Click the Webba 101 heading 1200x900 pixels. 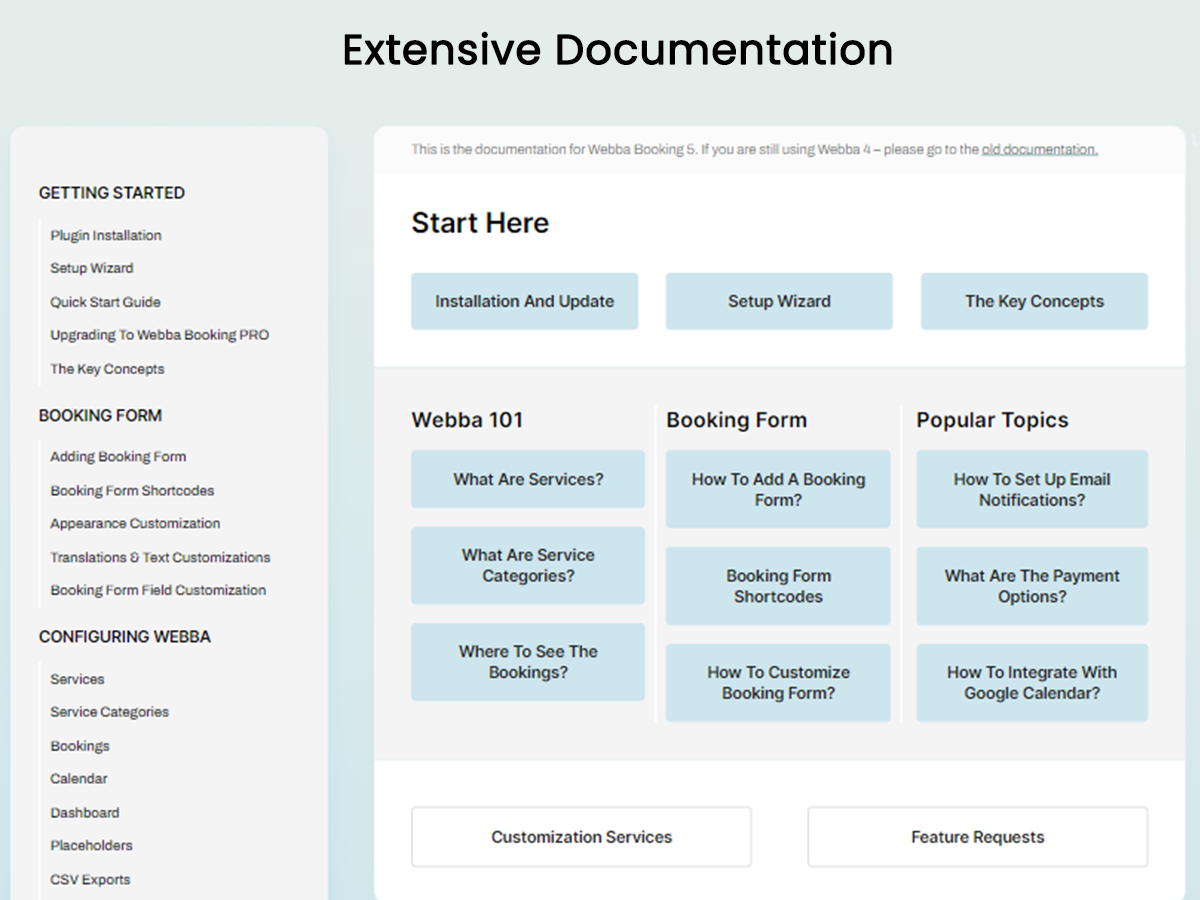467,420
